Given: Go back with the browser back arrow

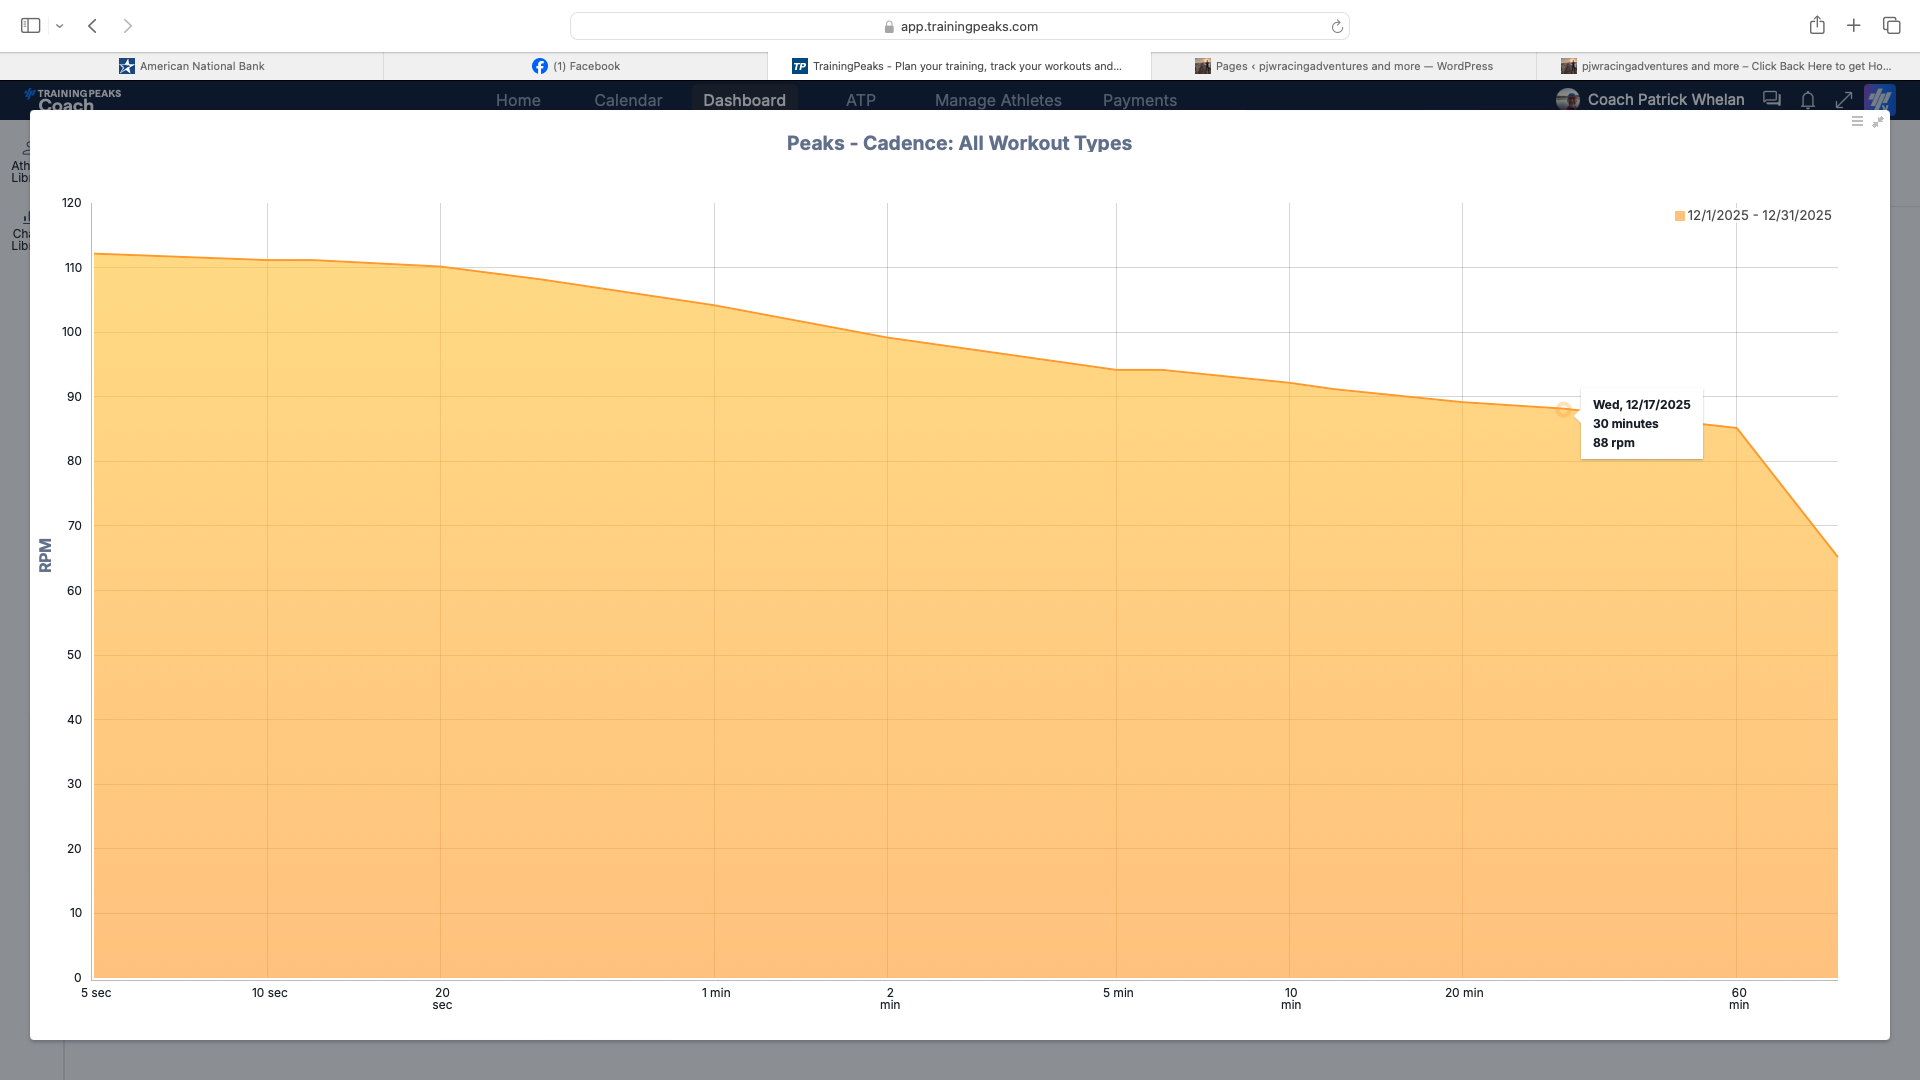Looking at the screenshot, I should (92, 26).
